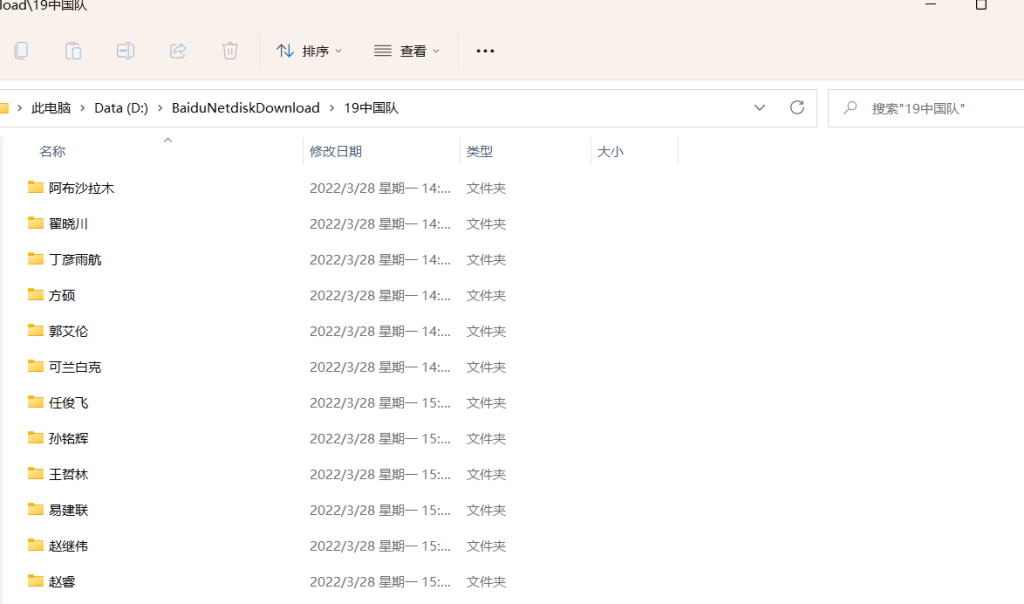The width and height of the screenshot is (1024, 604).
Task: Click the Copy icon in toolbar
Action: pos(21,51)
